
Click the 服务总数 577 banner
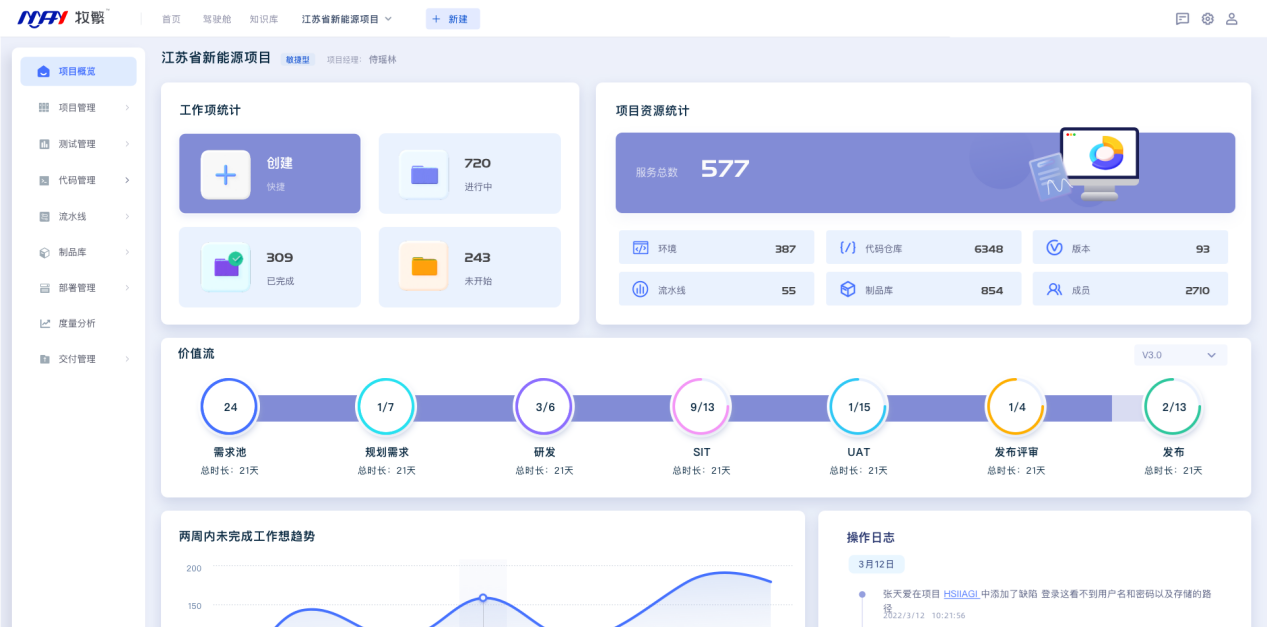pos(925,172)
